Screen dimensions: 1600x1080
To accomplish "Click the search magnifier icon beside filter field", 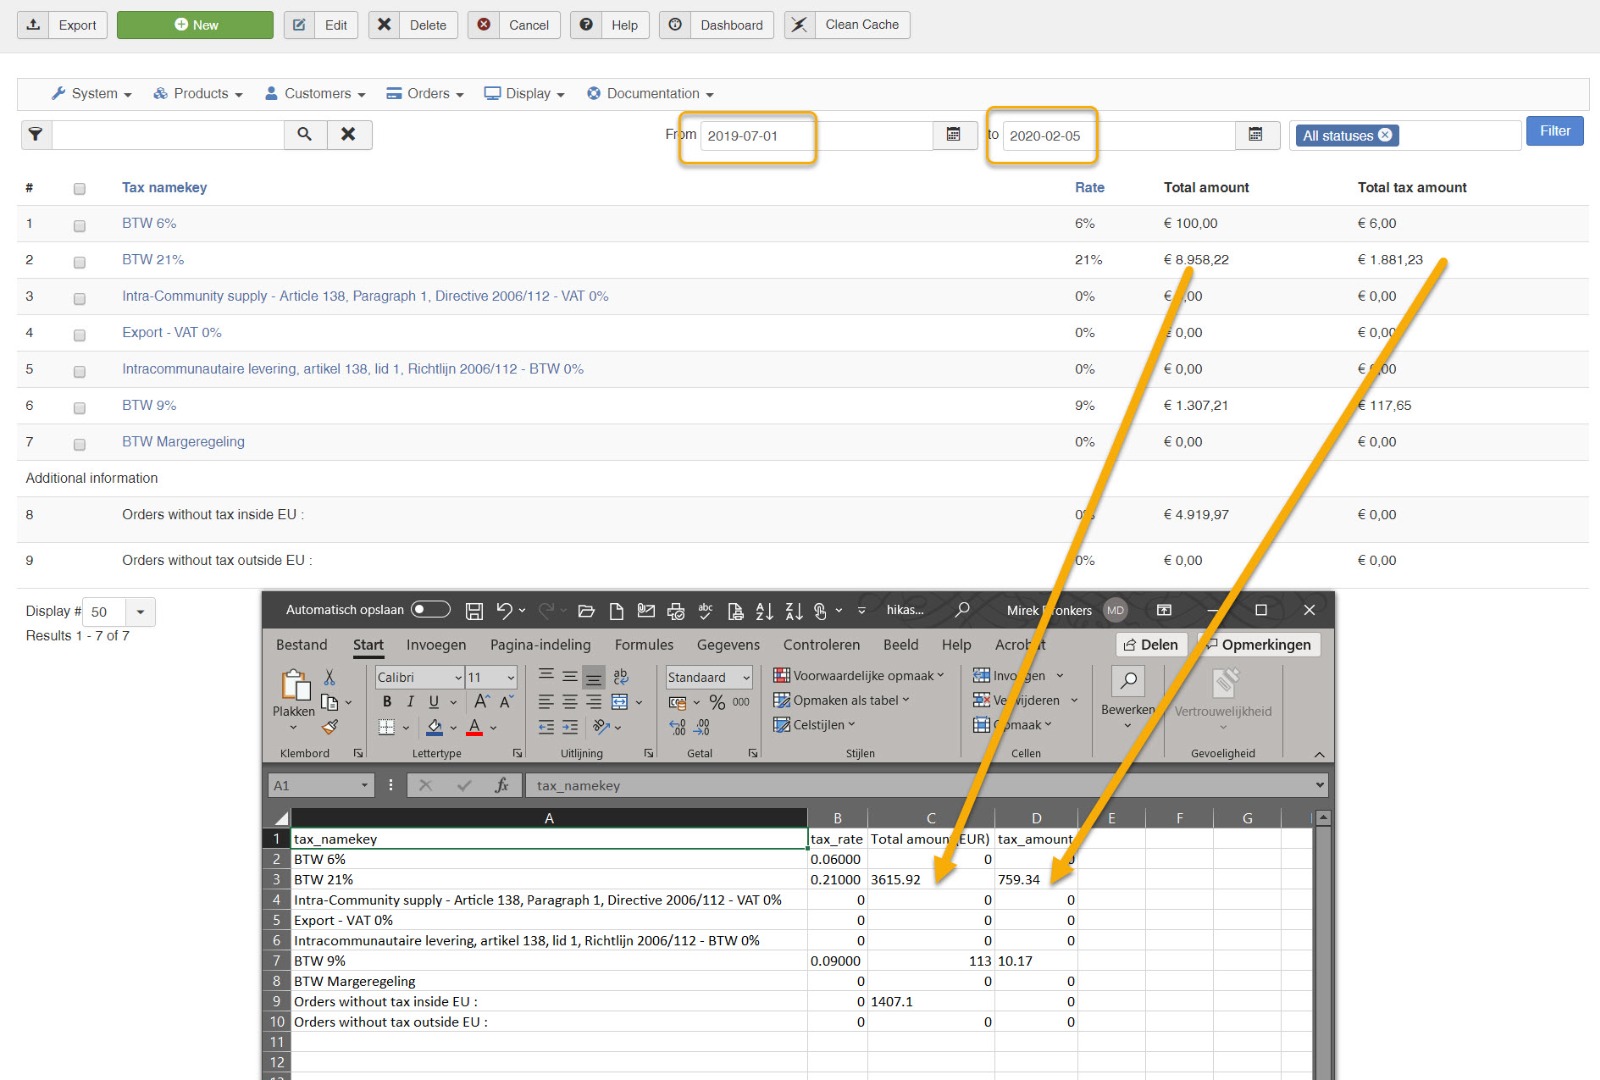I will point(305,134).
